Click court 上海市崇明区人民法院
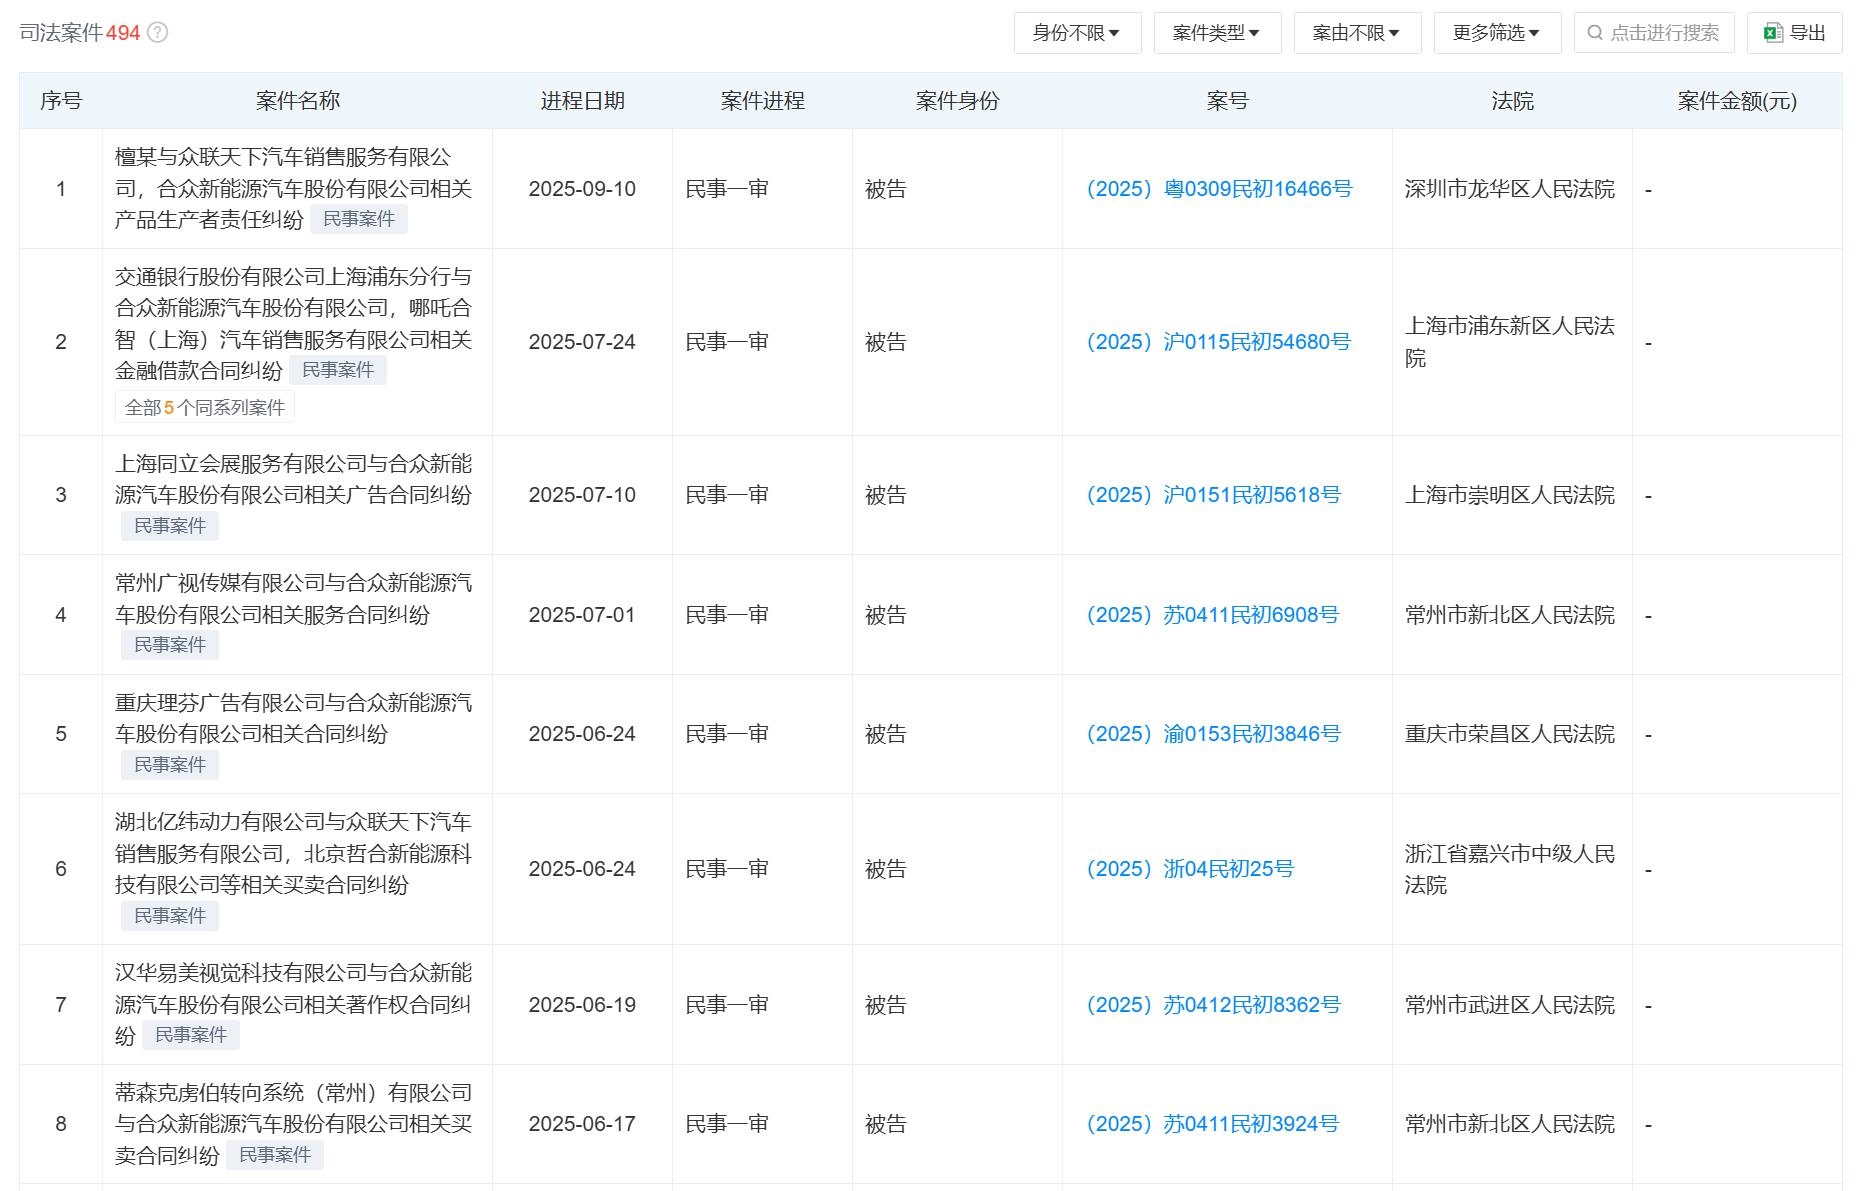The height and width of the screenshot is (1191, 1861). (x=1510, y=495)
